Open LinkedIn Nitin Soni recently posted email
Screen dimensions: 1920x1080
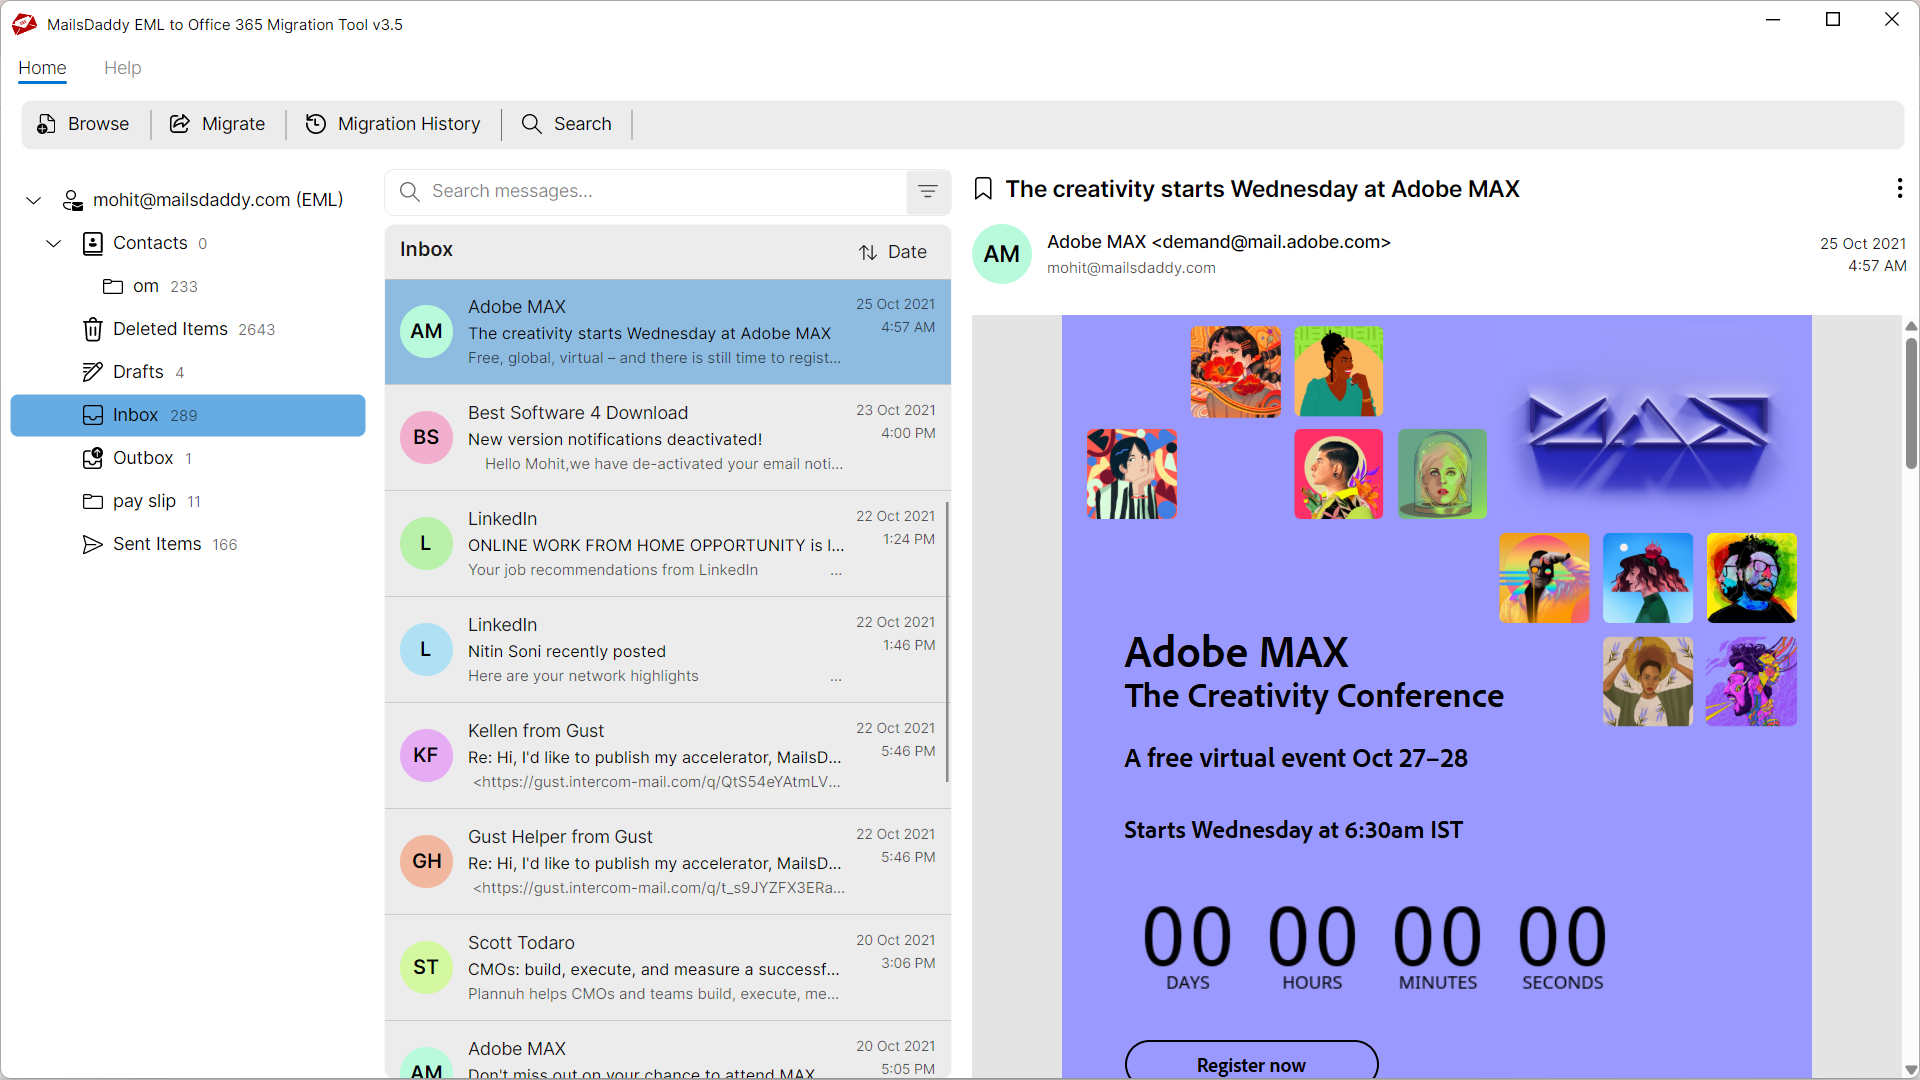(667, 650)
